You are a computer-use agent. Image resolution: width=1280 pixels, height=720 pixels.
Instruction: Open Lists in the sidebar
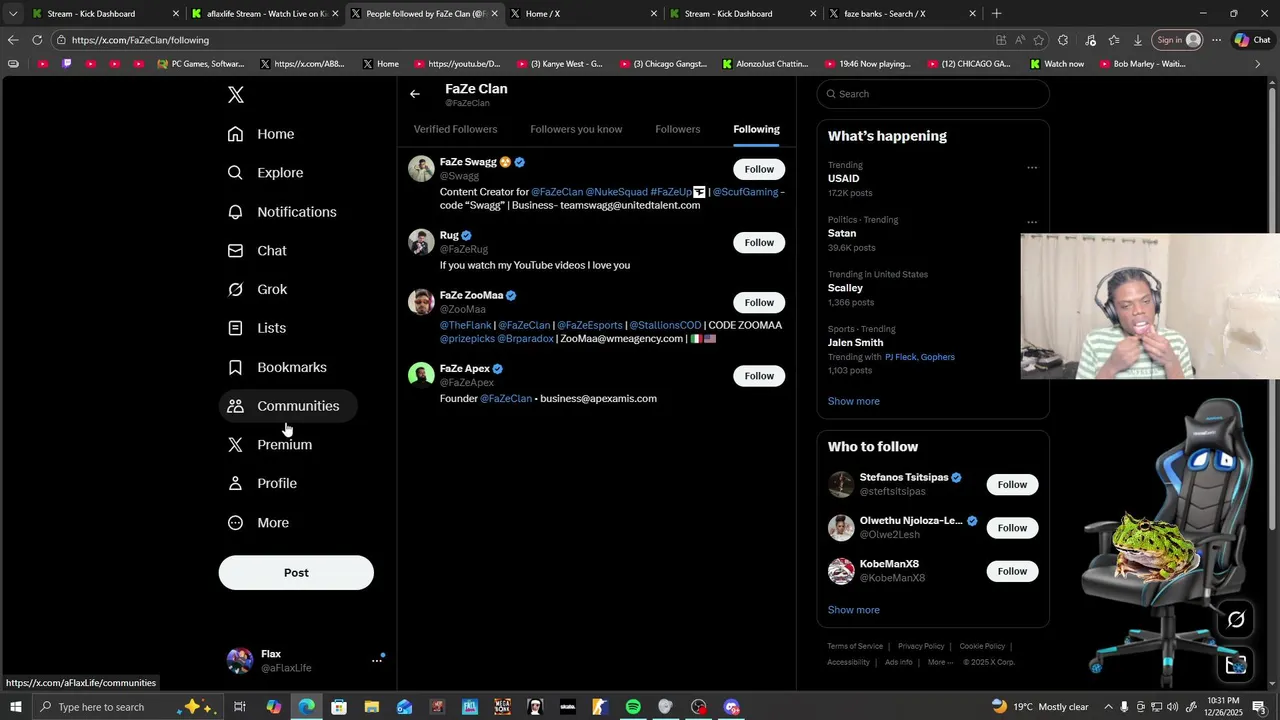coord(257,328)
